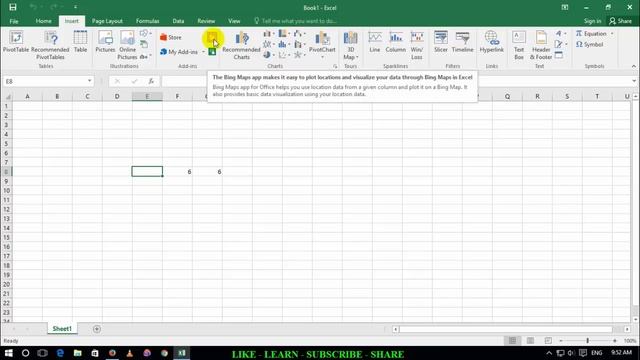Expand the Shapes dropdown
640x360 pixels.
(146, 33)
